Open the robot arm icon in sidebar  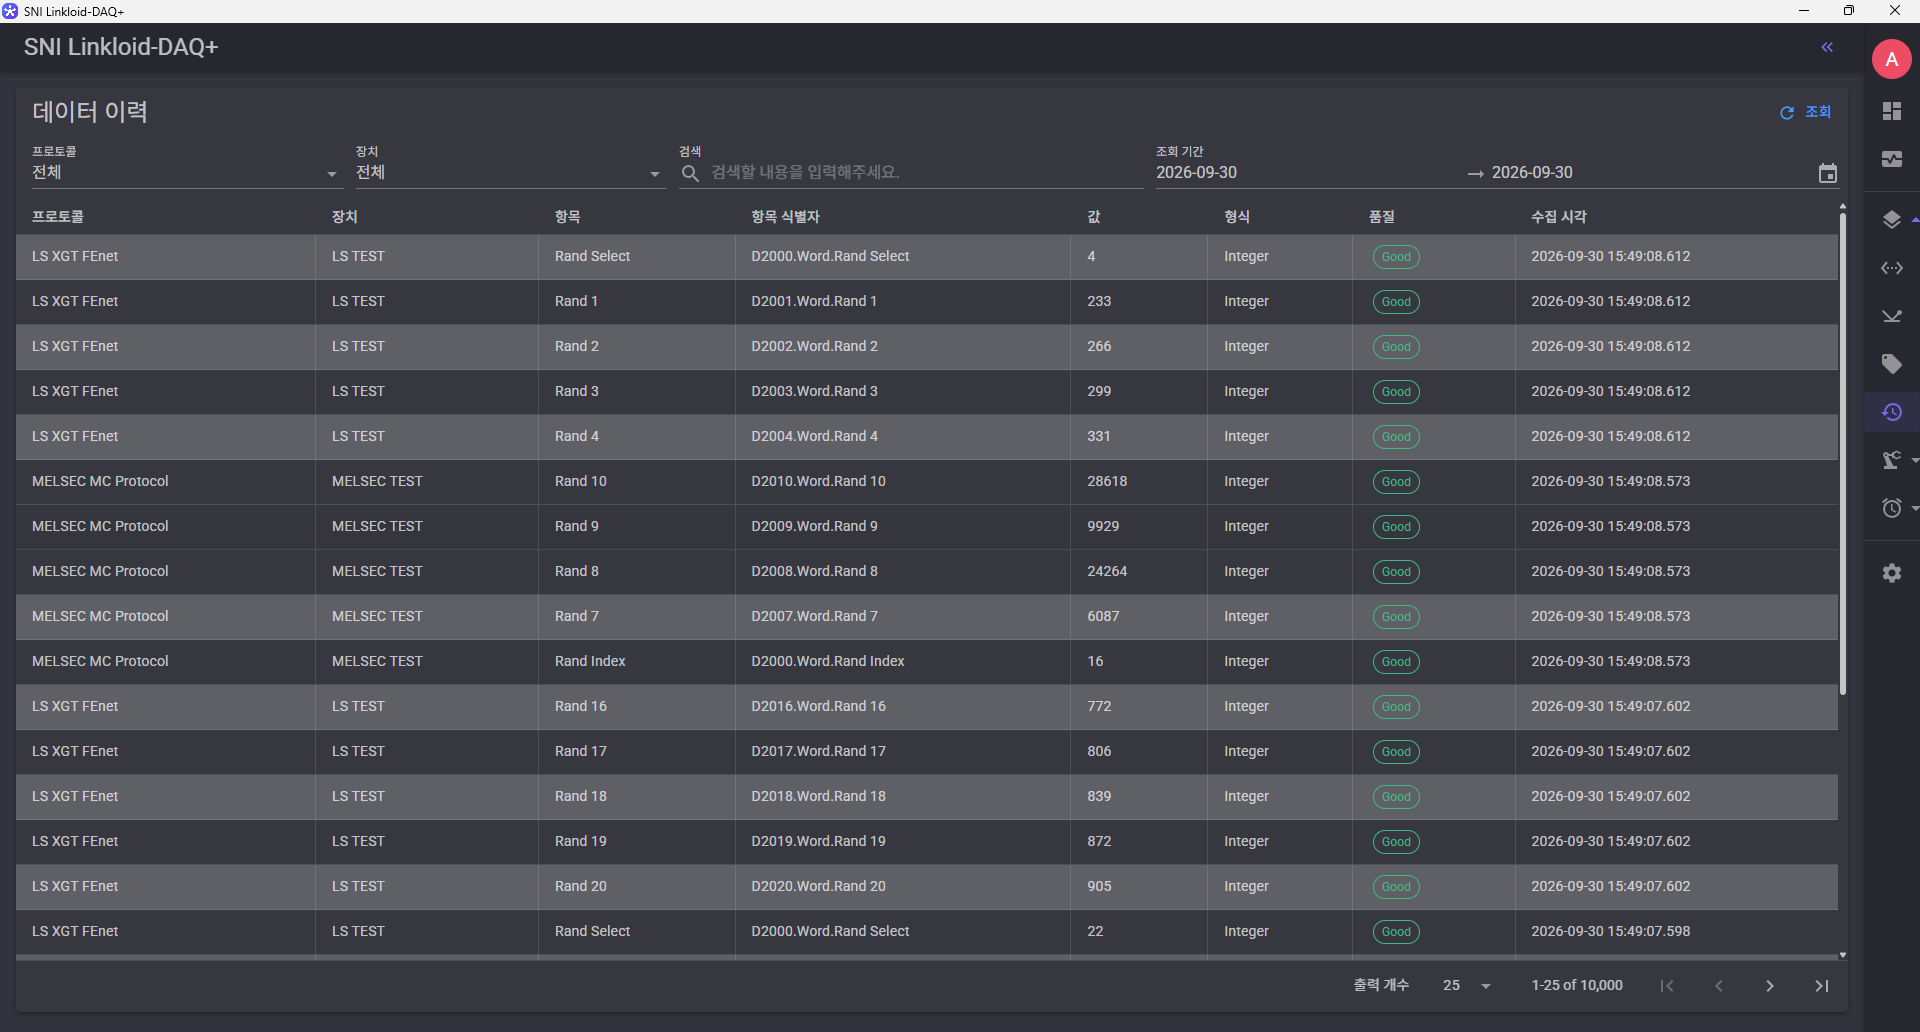(1891, 460)
